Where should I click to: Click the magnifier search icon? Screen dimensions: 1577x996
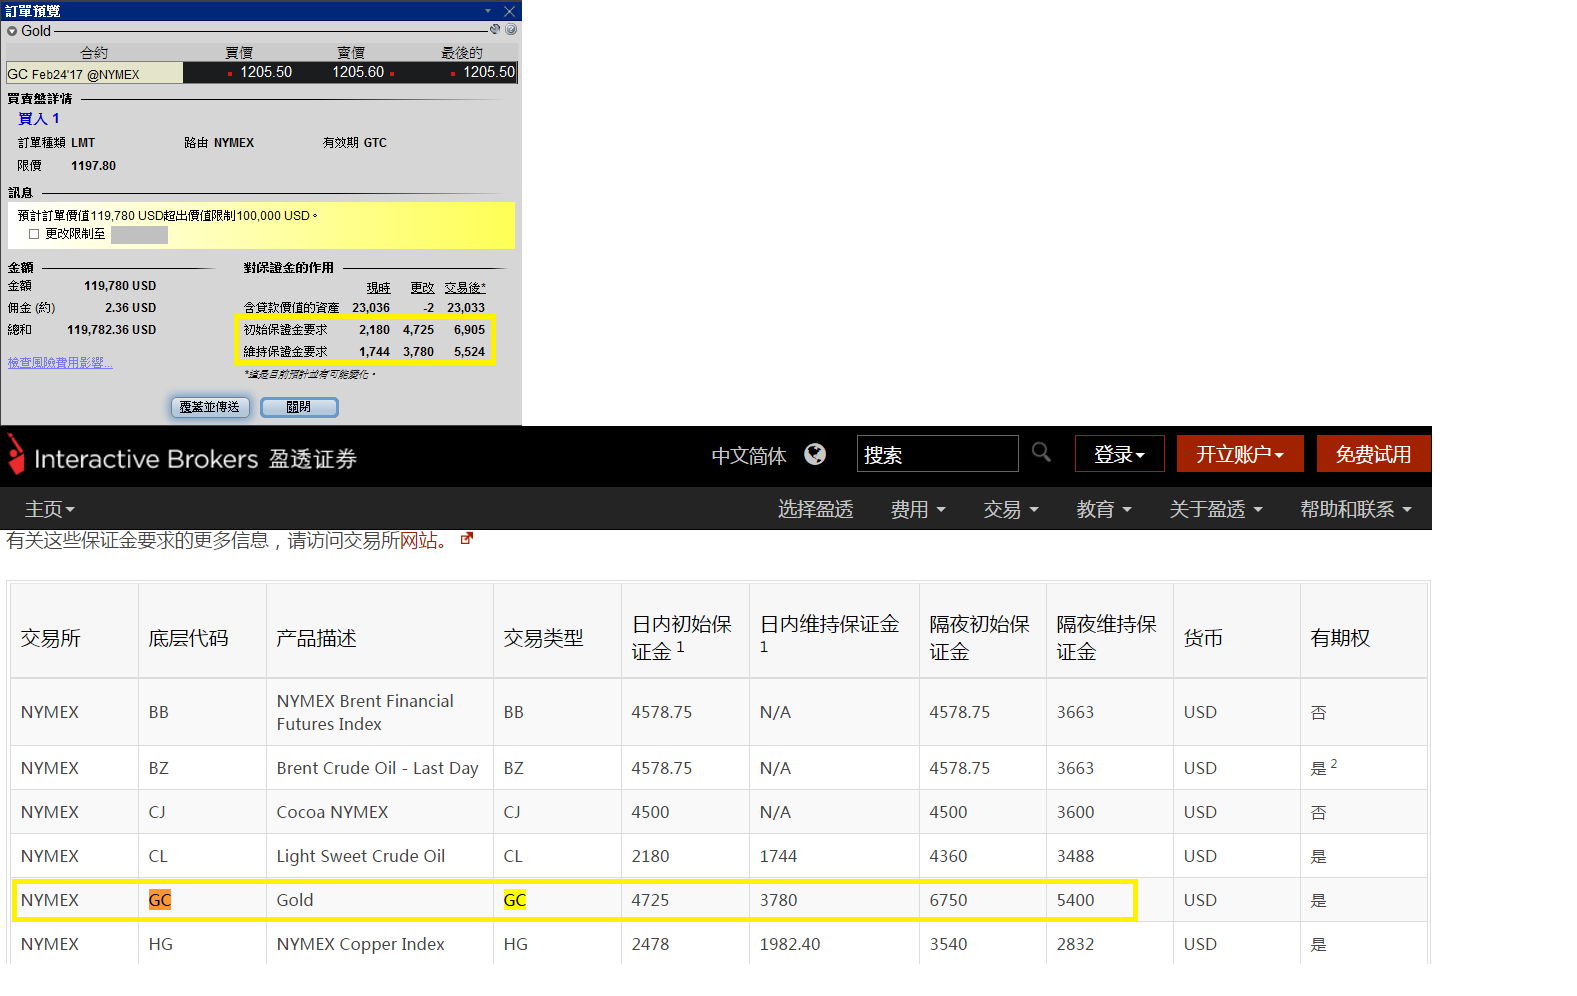click(x=1041, y=452)
